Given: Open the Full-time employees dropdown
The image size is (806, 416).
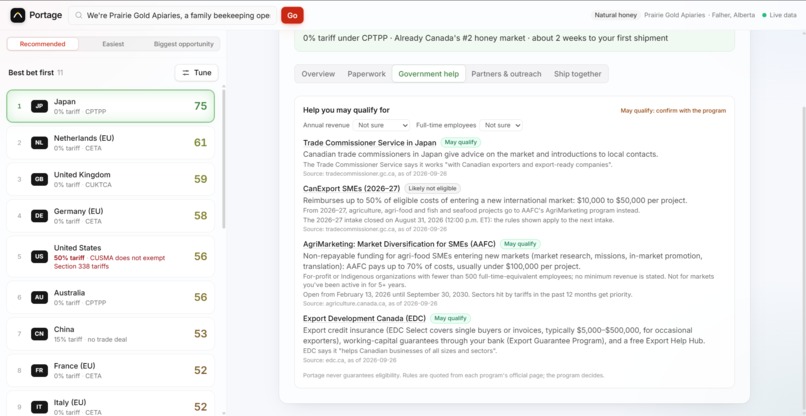Looking at the screenshot, I should pos(501,125).
